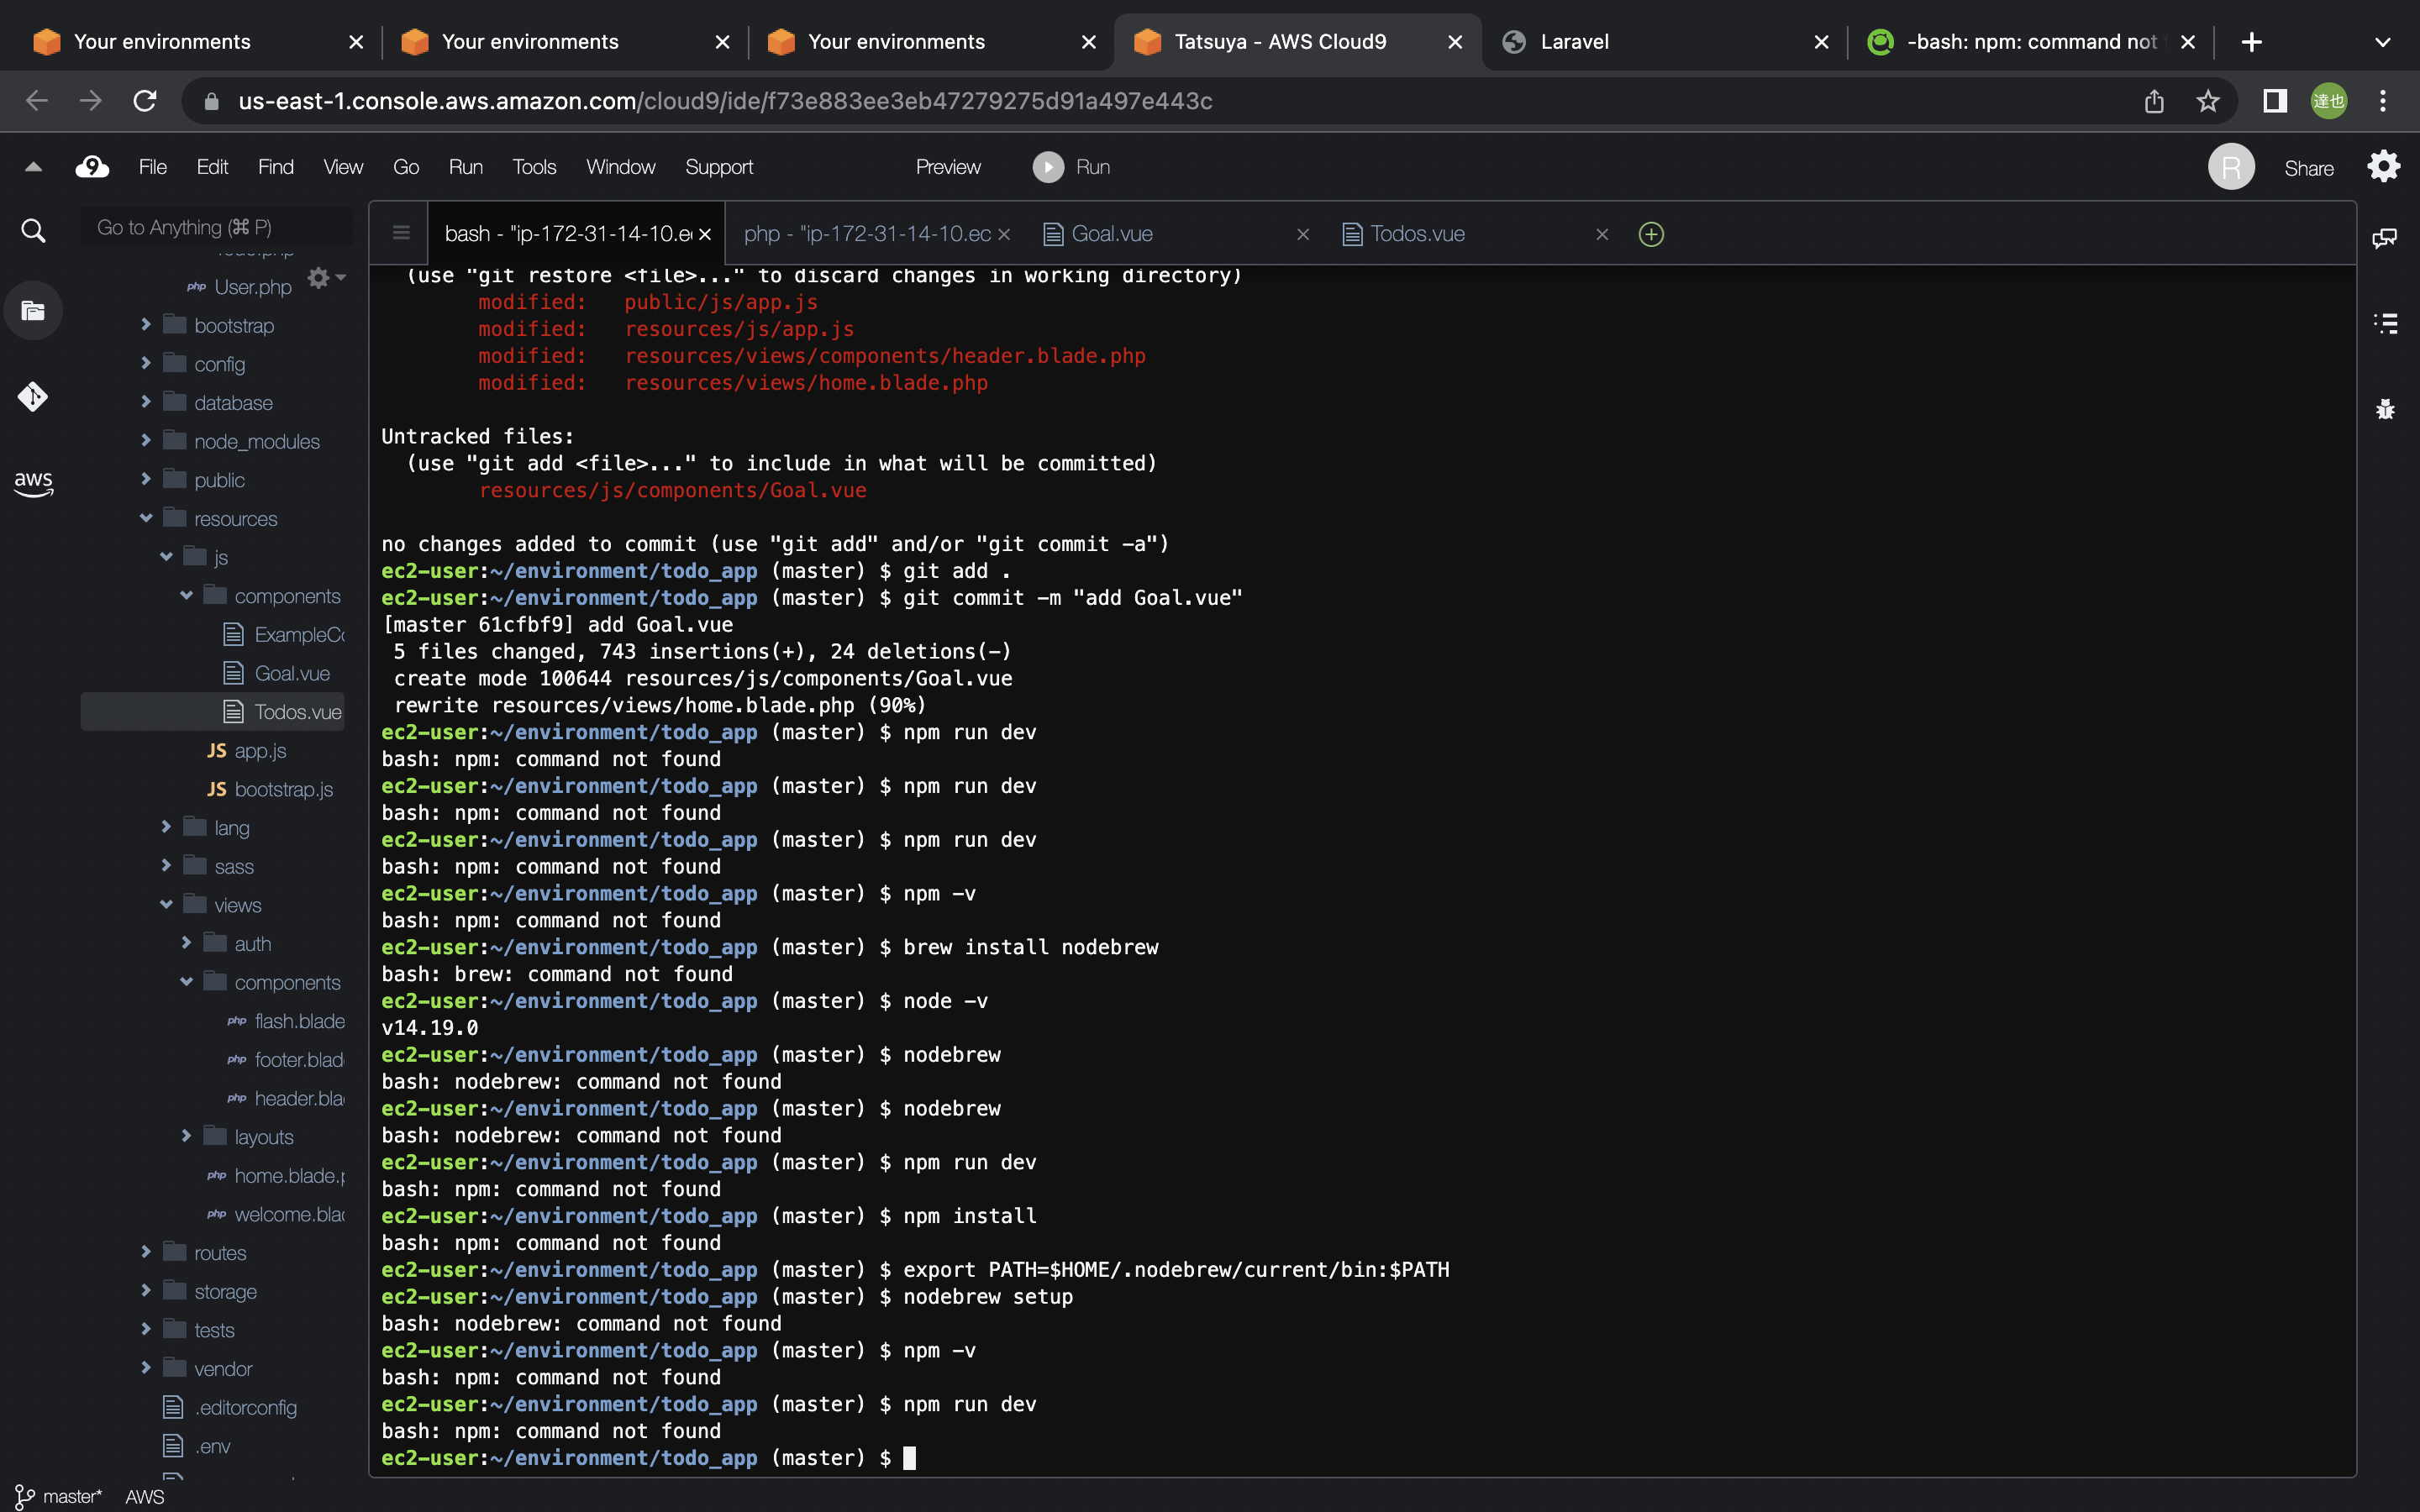Collapse the menu bar with the up arrow
The width and height of the screenshot is (2420, 1512).
(33, 167)
